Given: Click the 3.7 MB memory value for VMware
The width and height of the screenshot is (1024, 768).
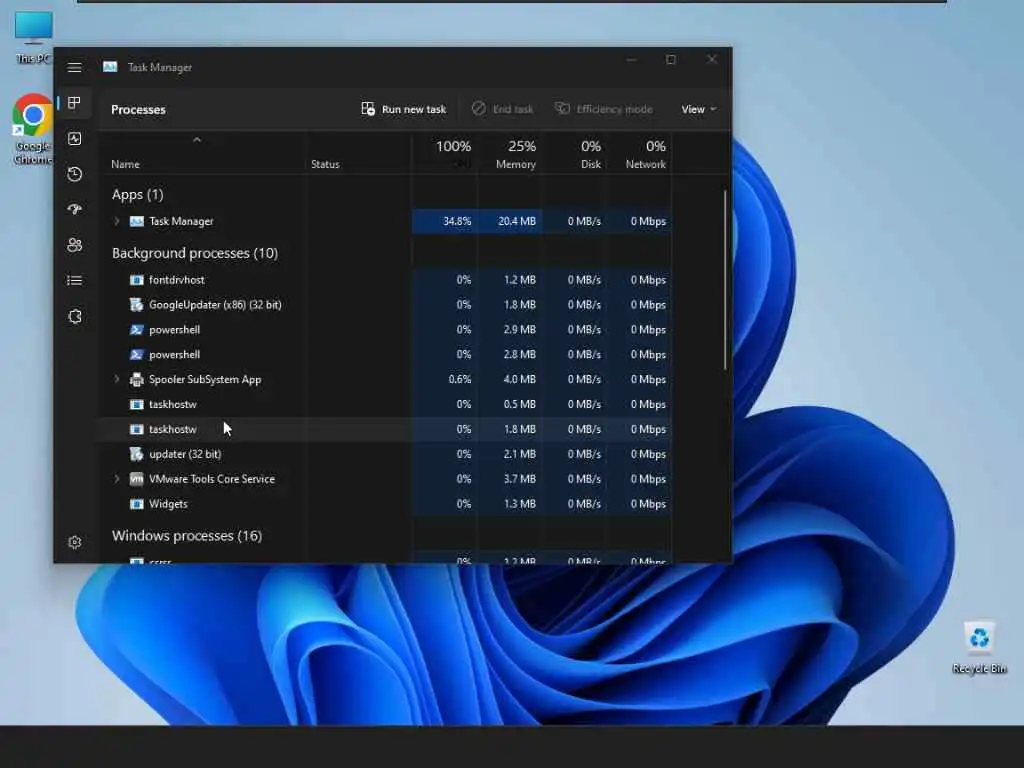Looking at the screenshot, I should 519,479.
